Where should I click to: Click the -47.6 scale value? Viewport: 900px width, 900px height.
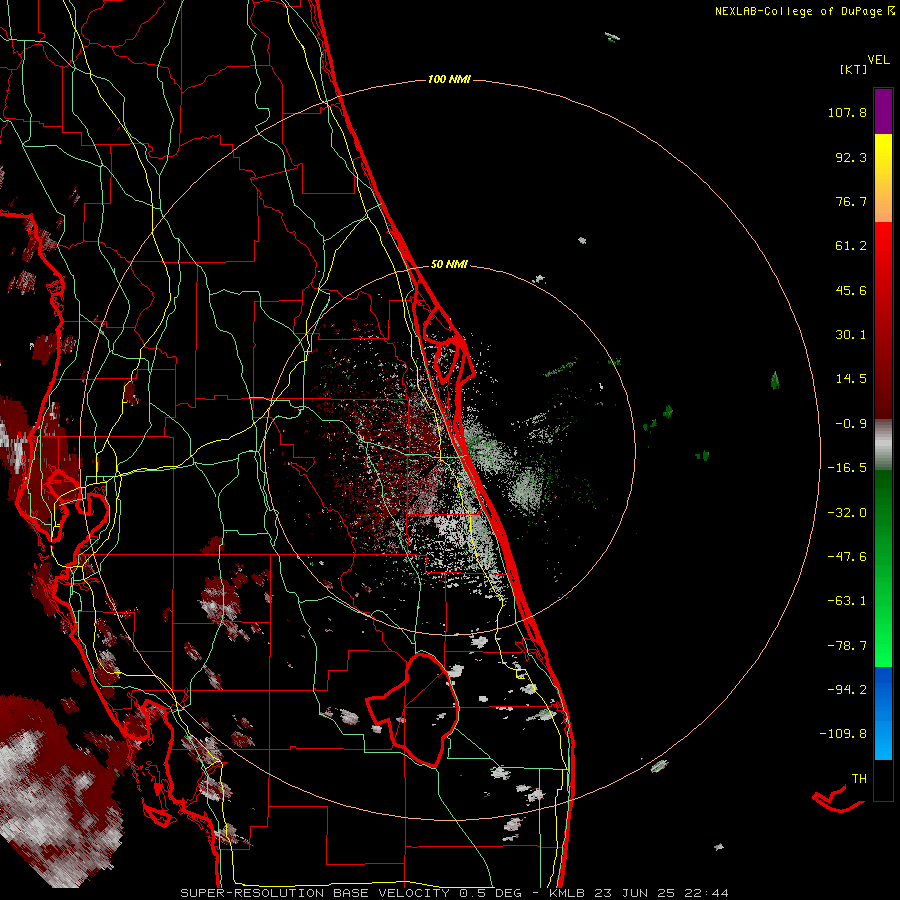[x=847, y=557]
